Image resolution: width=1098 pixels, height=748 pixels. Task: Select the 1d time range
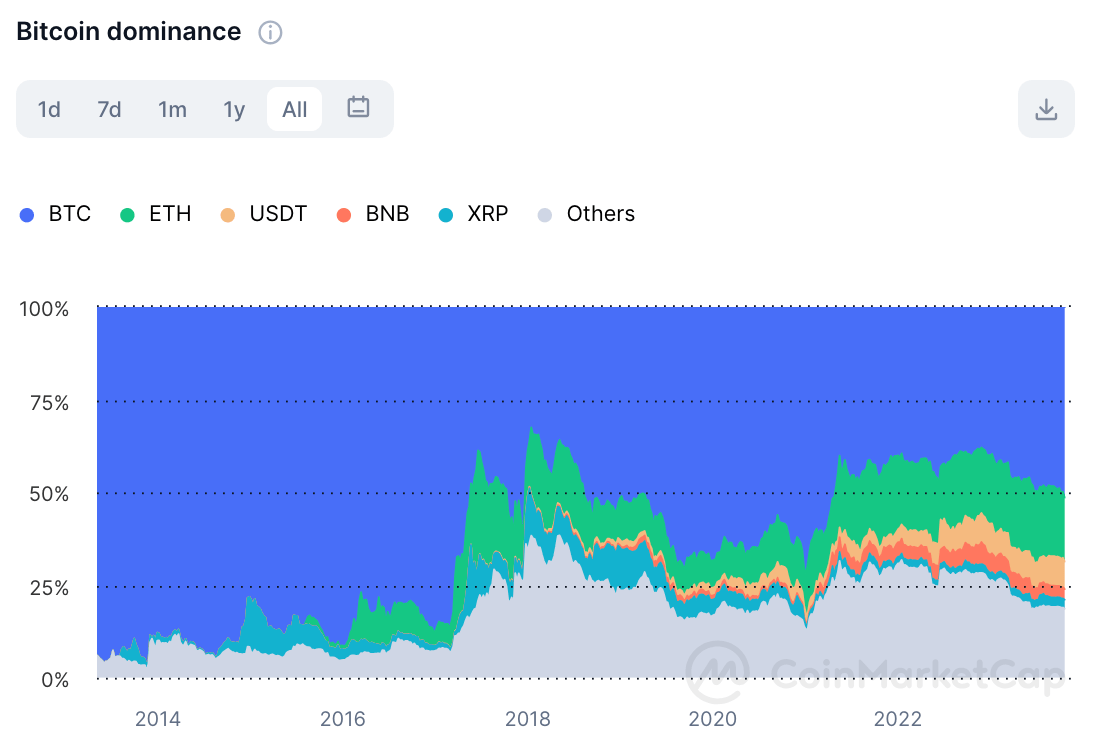pos(49,109)
